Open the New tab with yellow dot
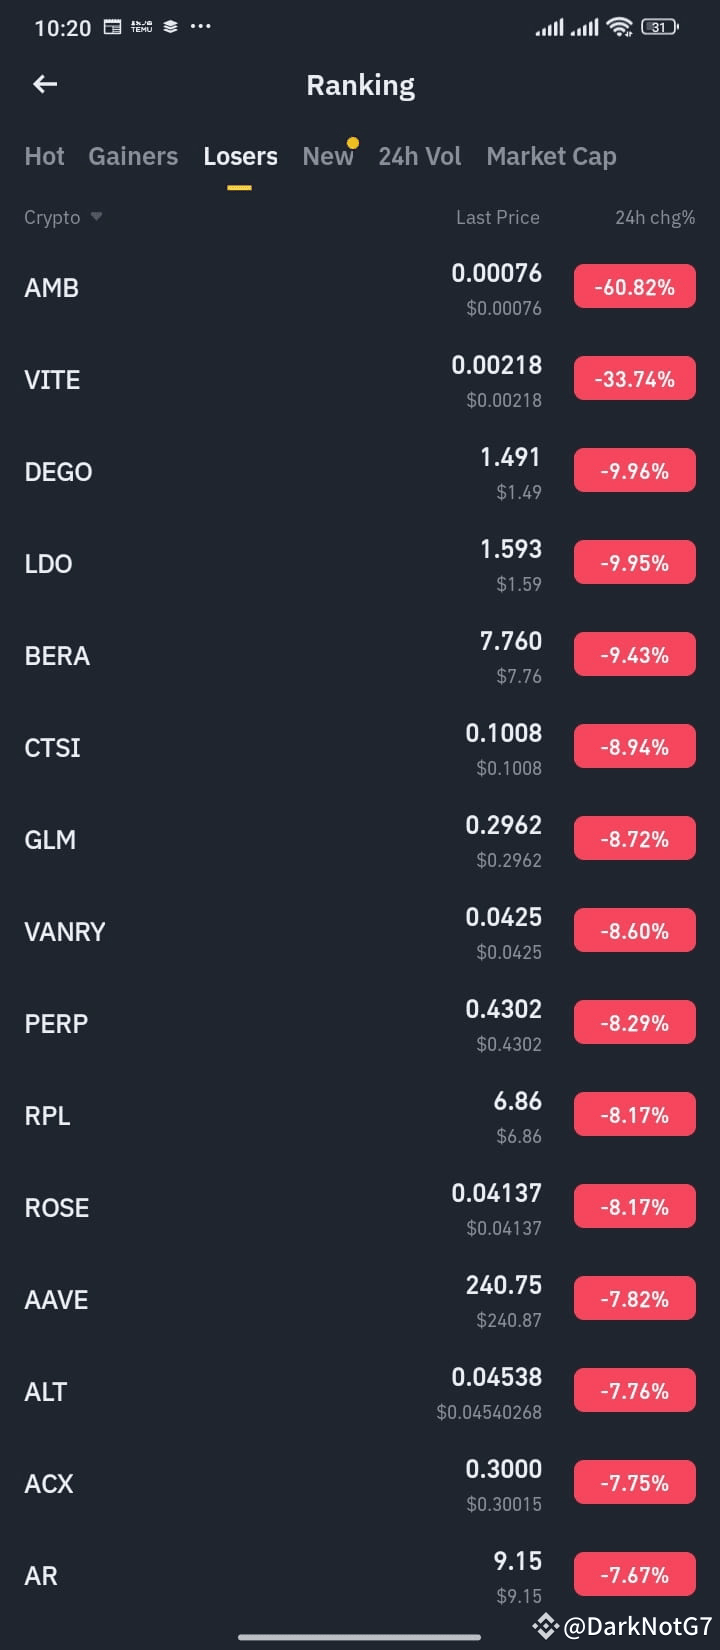720x1650 pixels. pos(328,156)
